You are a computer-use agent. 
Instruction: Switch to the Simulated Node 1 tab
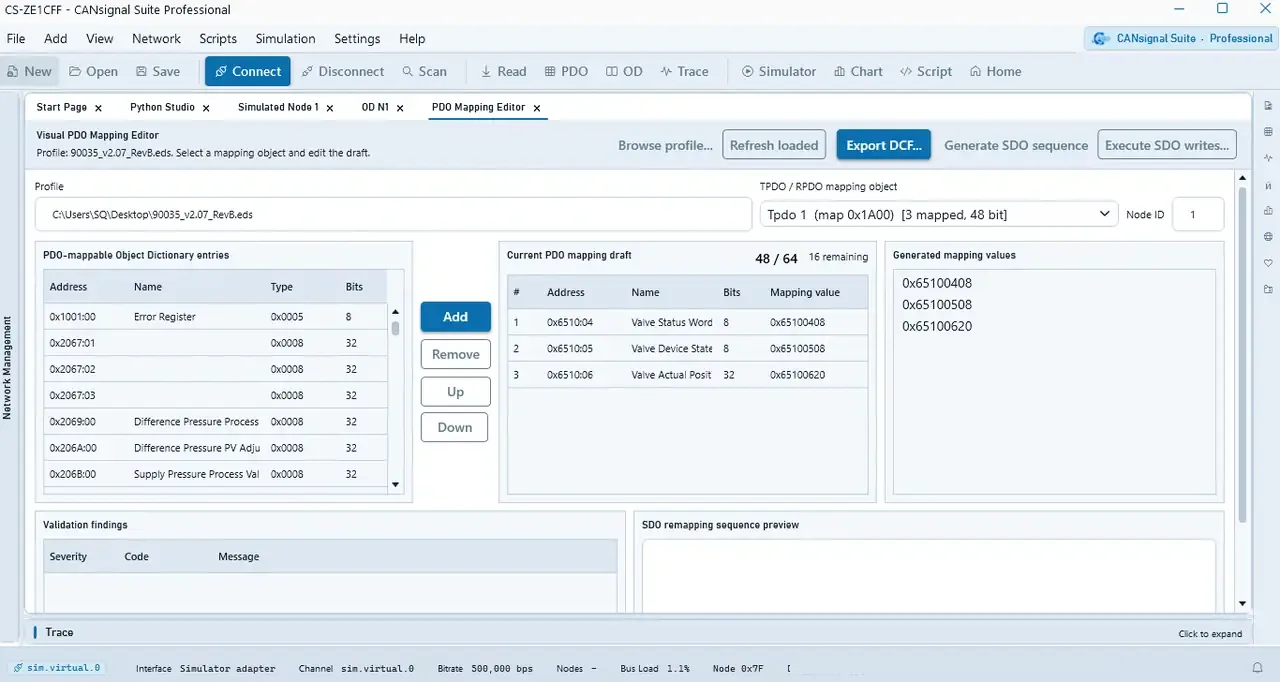tap(278, 107)
